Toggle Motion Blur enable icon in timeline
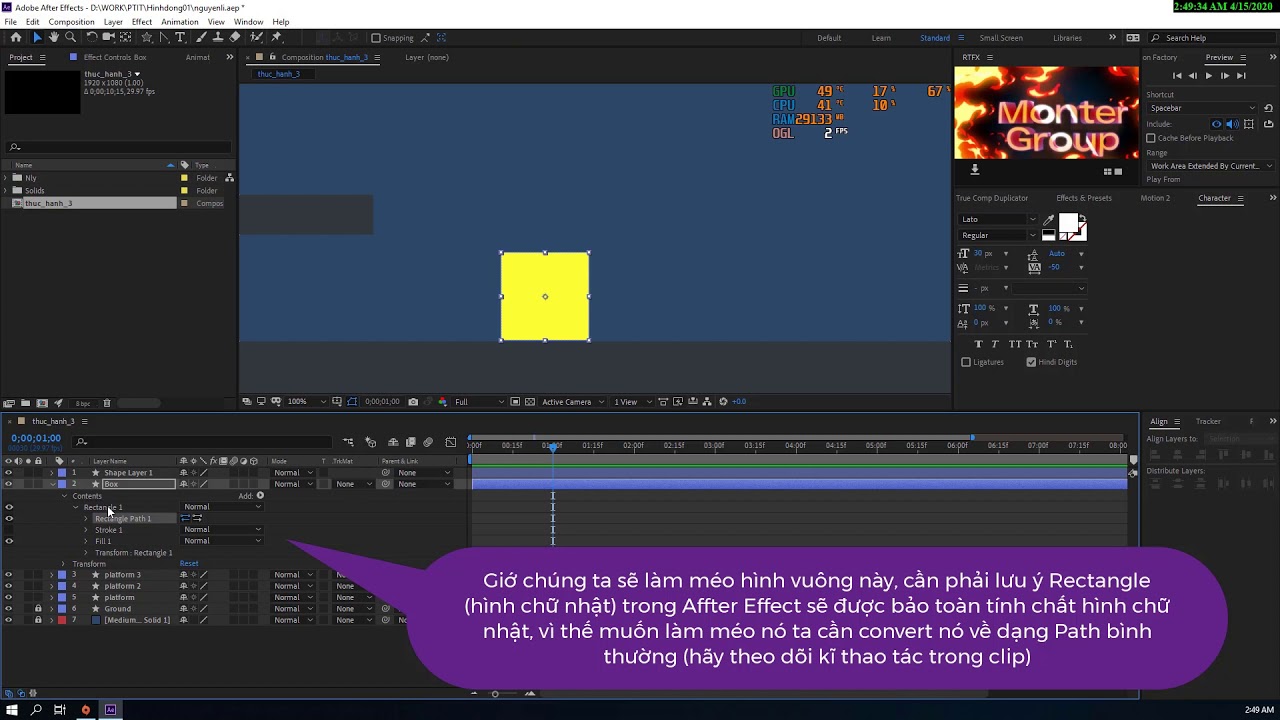 428,442
